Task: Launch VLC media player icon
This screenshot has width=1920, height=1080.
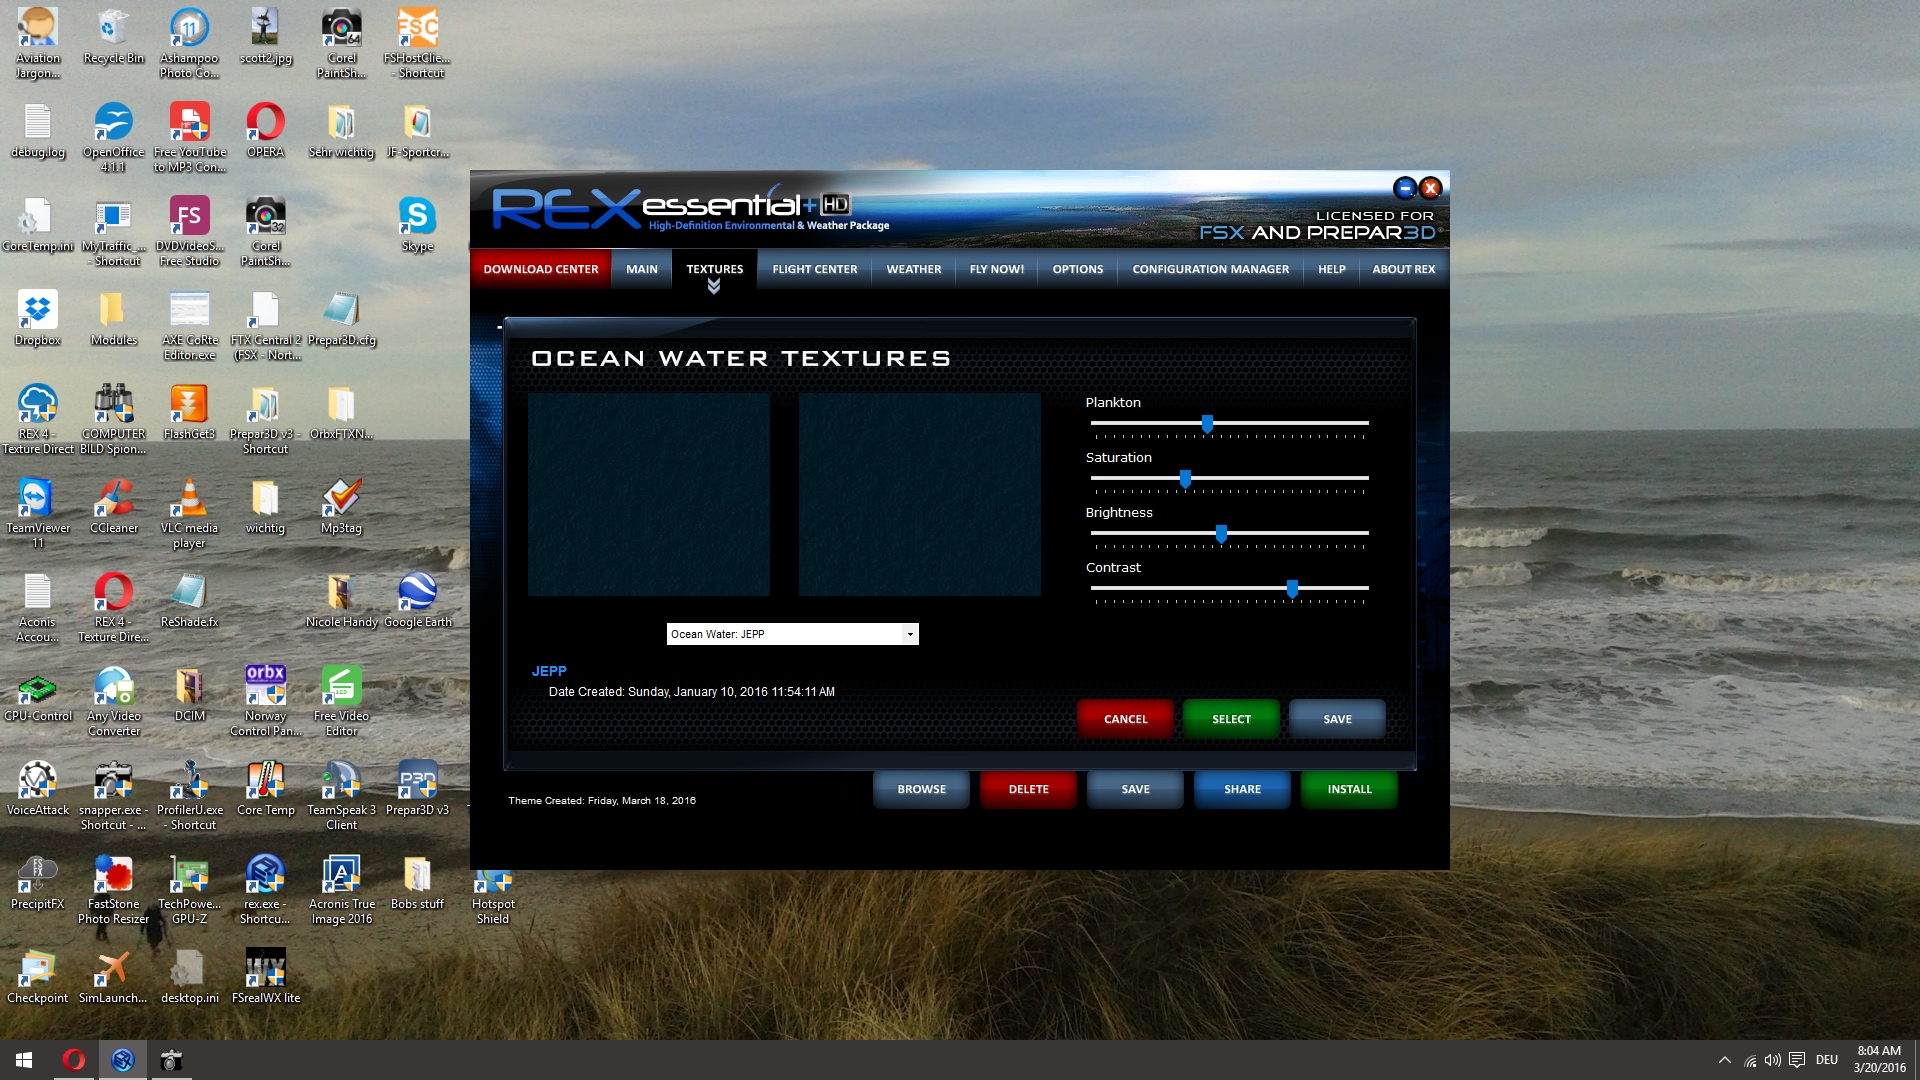Action: 189,513
